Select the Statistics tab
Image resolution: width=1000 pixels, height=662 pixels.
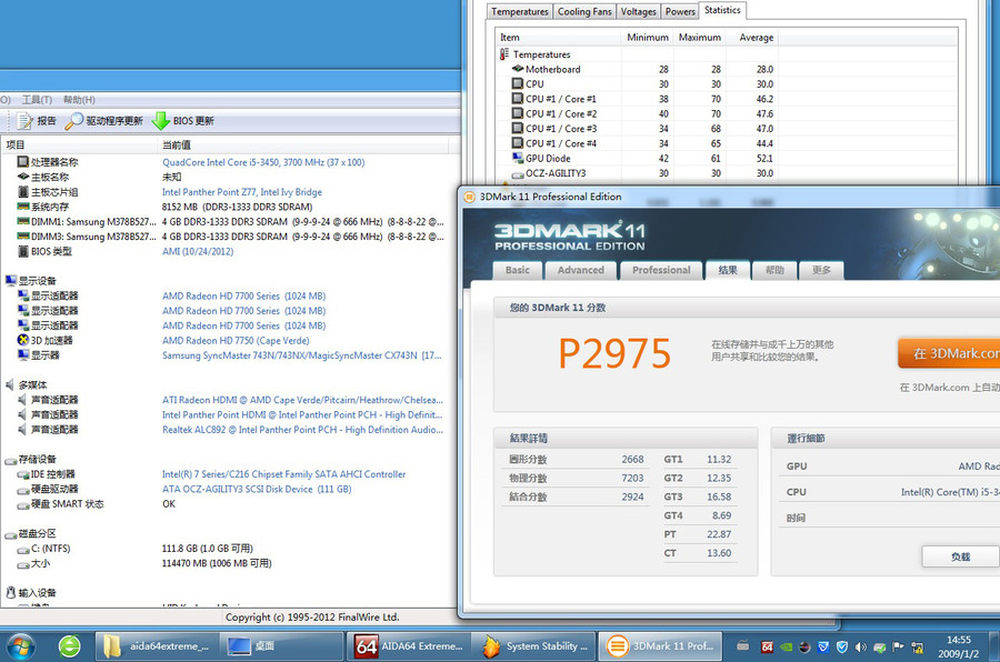(722, 10)
